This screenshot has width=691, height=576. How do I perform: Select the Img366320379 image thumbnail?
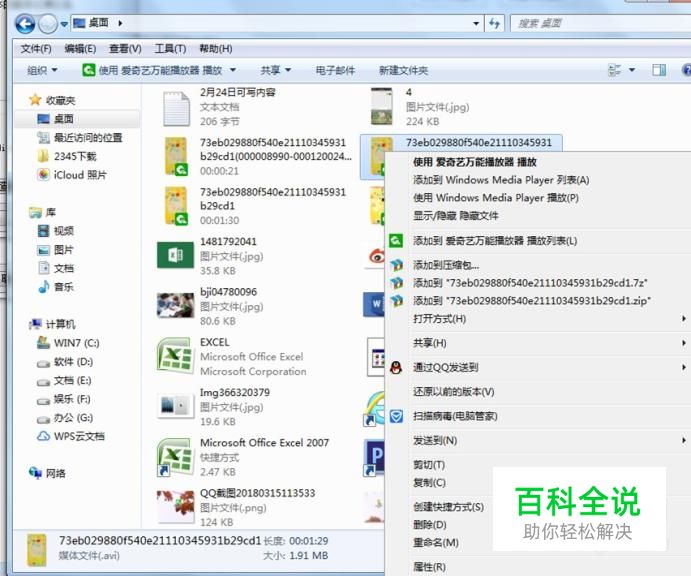pos(175,405)
